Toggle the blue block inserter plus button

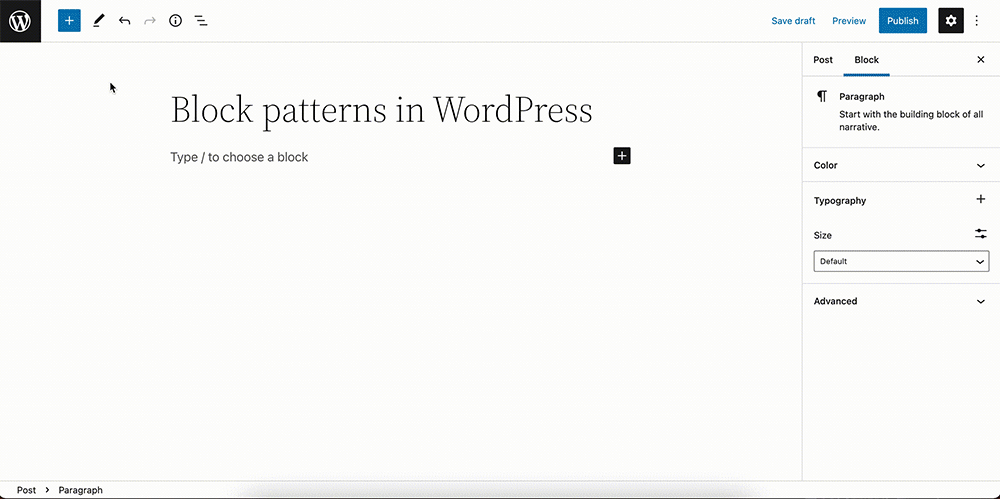tap(69, 21)
